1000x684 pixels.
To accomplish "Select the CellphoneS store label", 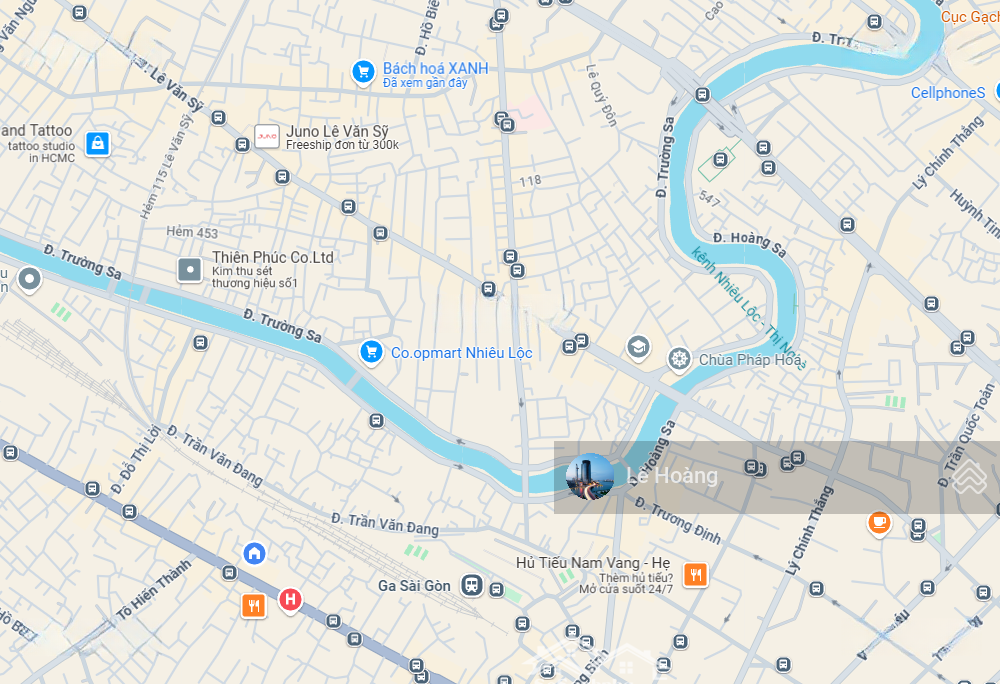I will [948, 93].
